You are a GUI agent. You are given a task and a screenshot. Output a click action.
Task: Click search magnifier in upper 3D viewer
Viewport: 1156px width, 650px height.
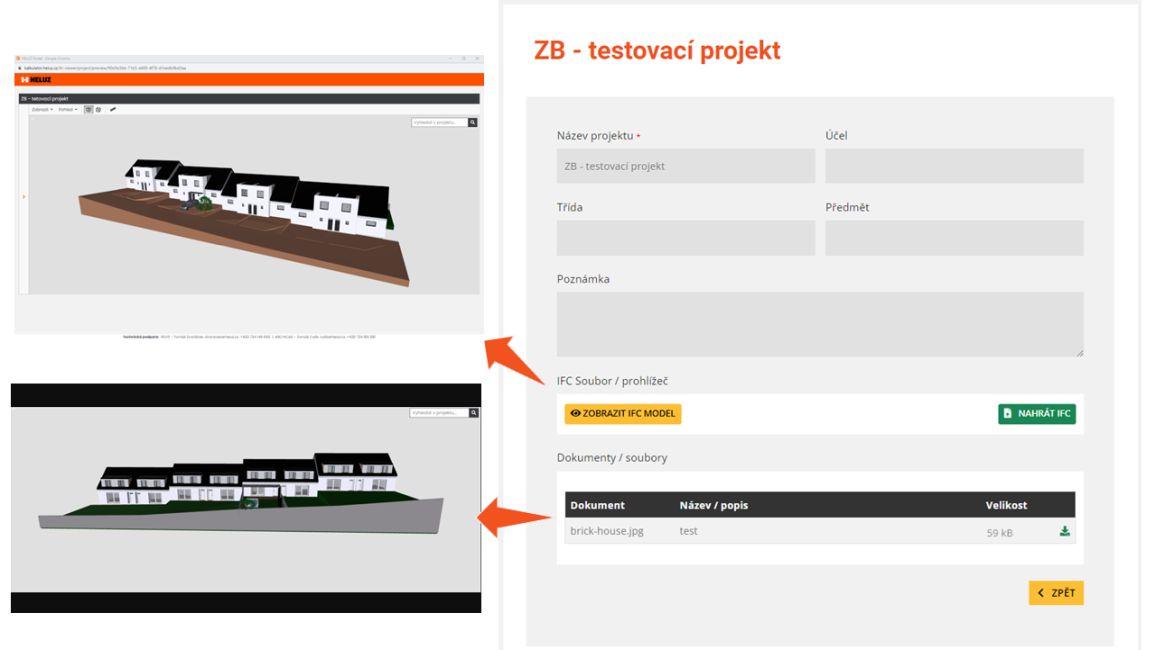[473, 122]
